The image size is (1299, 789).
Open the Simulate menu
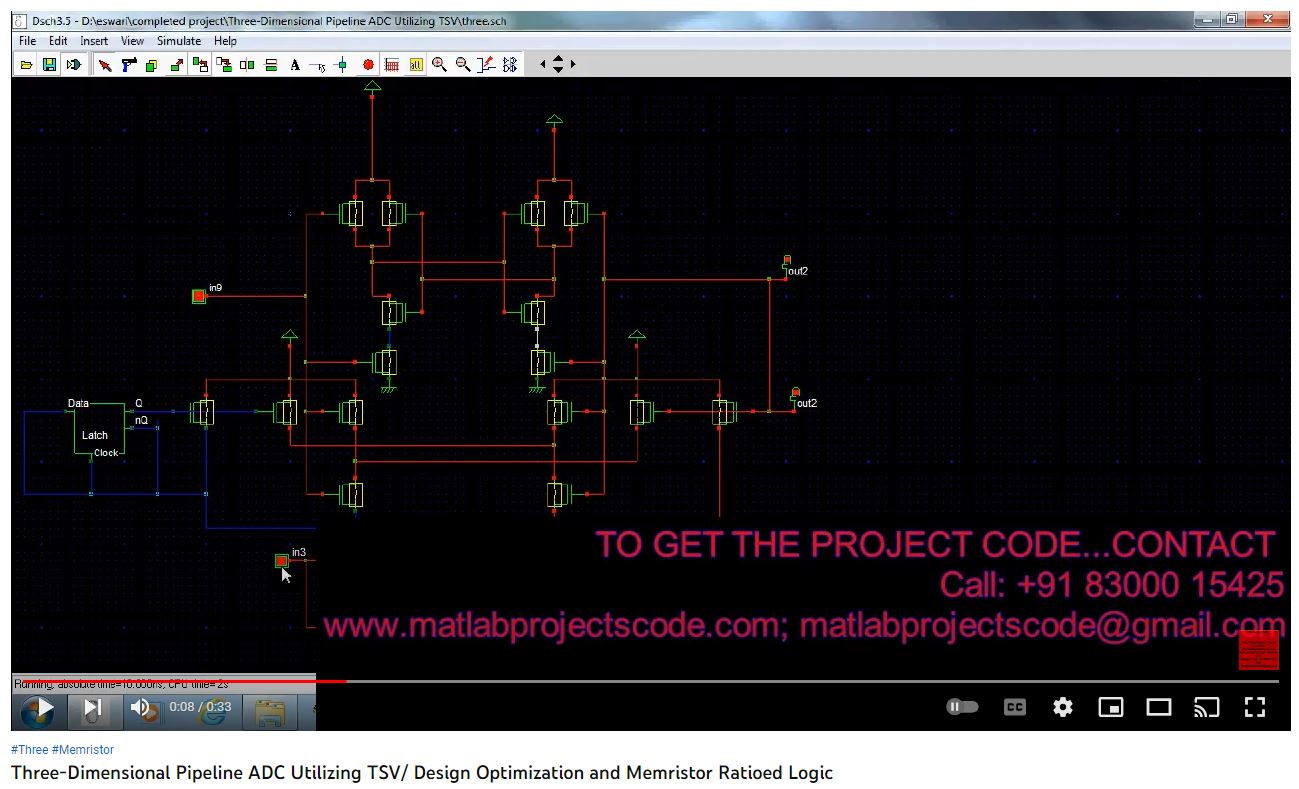(x=178, y=41)
